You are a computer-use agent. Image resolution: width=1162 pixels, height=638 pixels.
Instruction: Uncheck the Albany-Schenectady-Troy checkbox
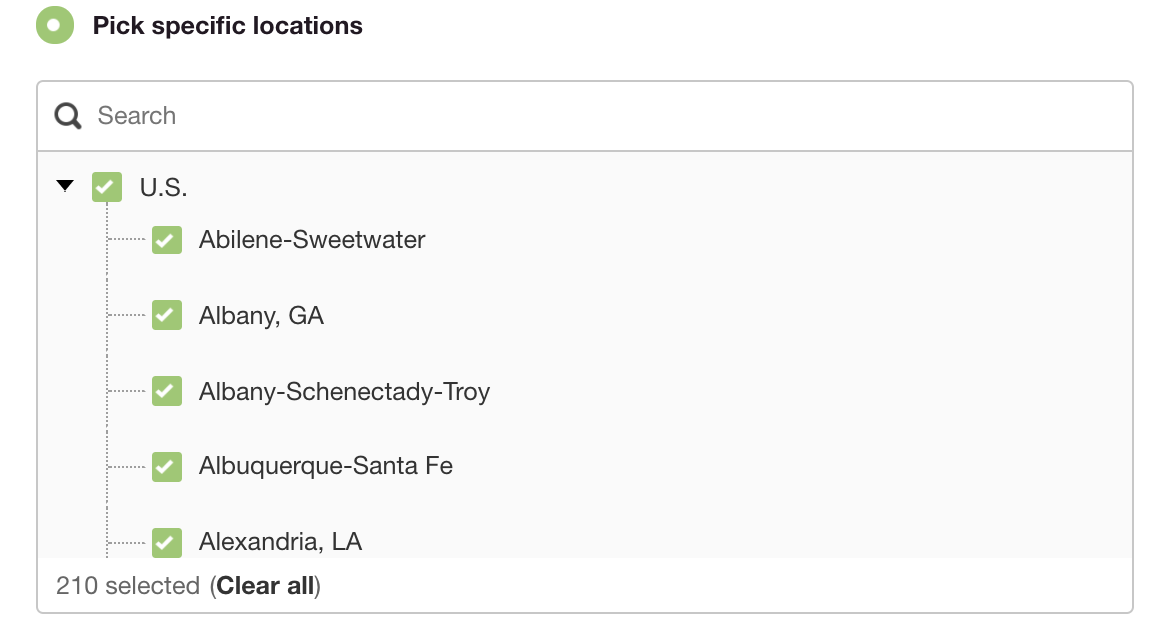[x=166, y=391]
